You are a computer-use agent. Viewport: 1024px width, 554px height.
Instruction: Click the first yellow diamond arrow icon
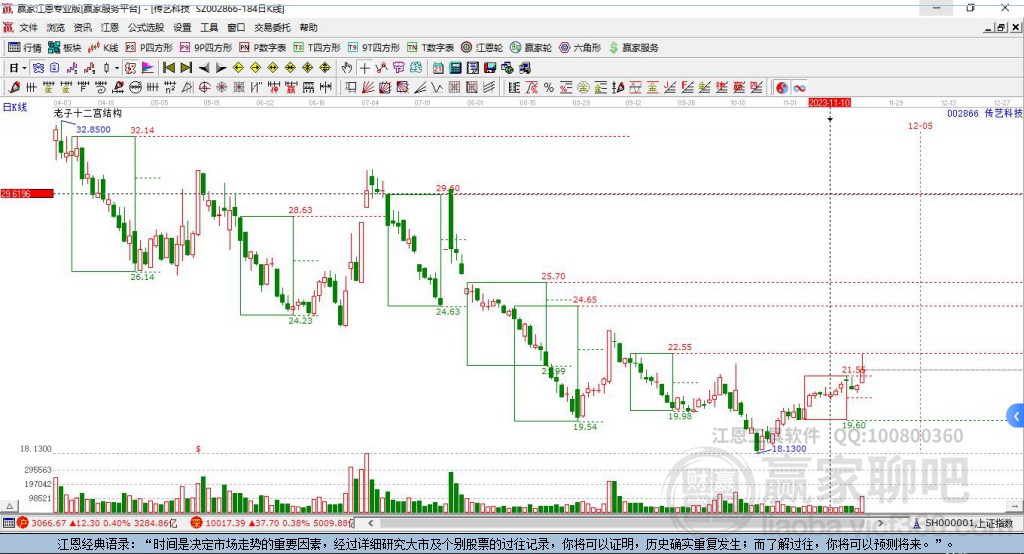tap(238, 68)
